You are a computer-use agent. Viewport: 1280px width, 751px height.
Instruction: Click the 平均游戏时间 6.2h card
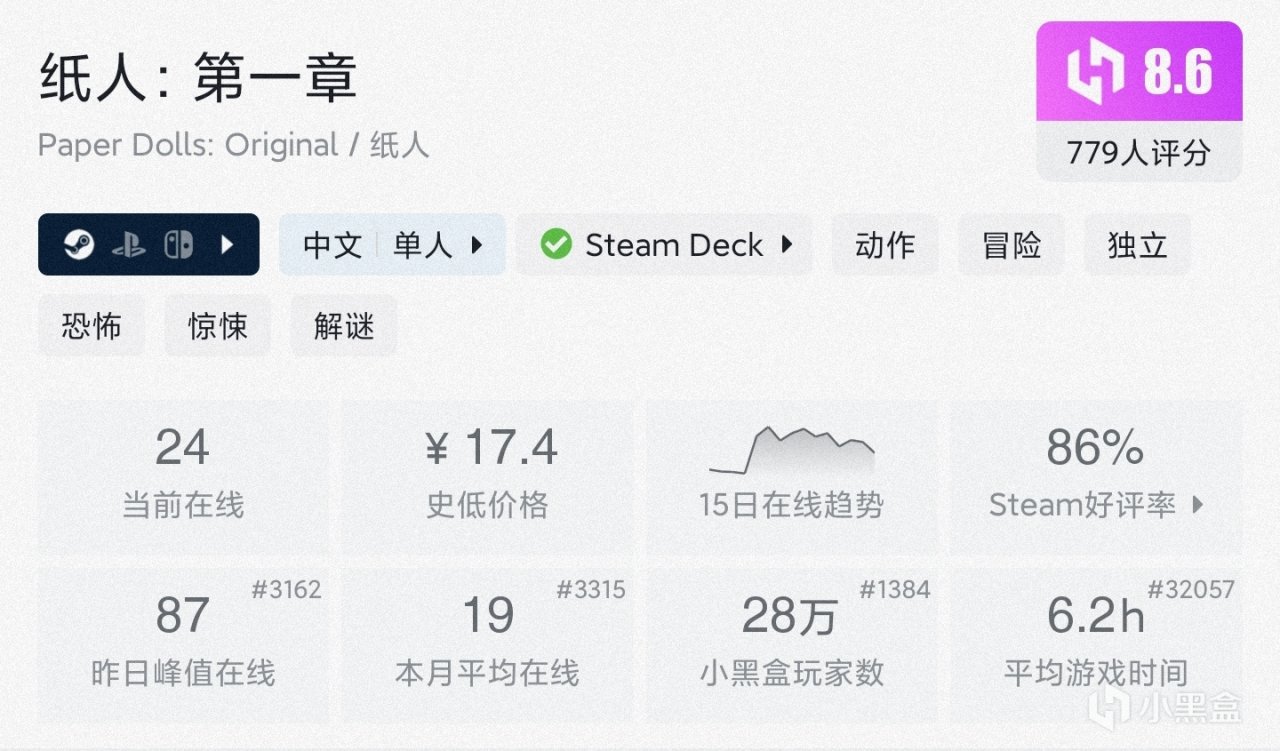(1096, 644)
